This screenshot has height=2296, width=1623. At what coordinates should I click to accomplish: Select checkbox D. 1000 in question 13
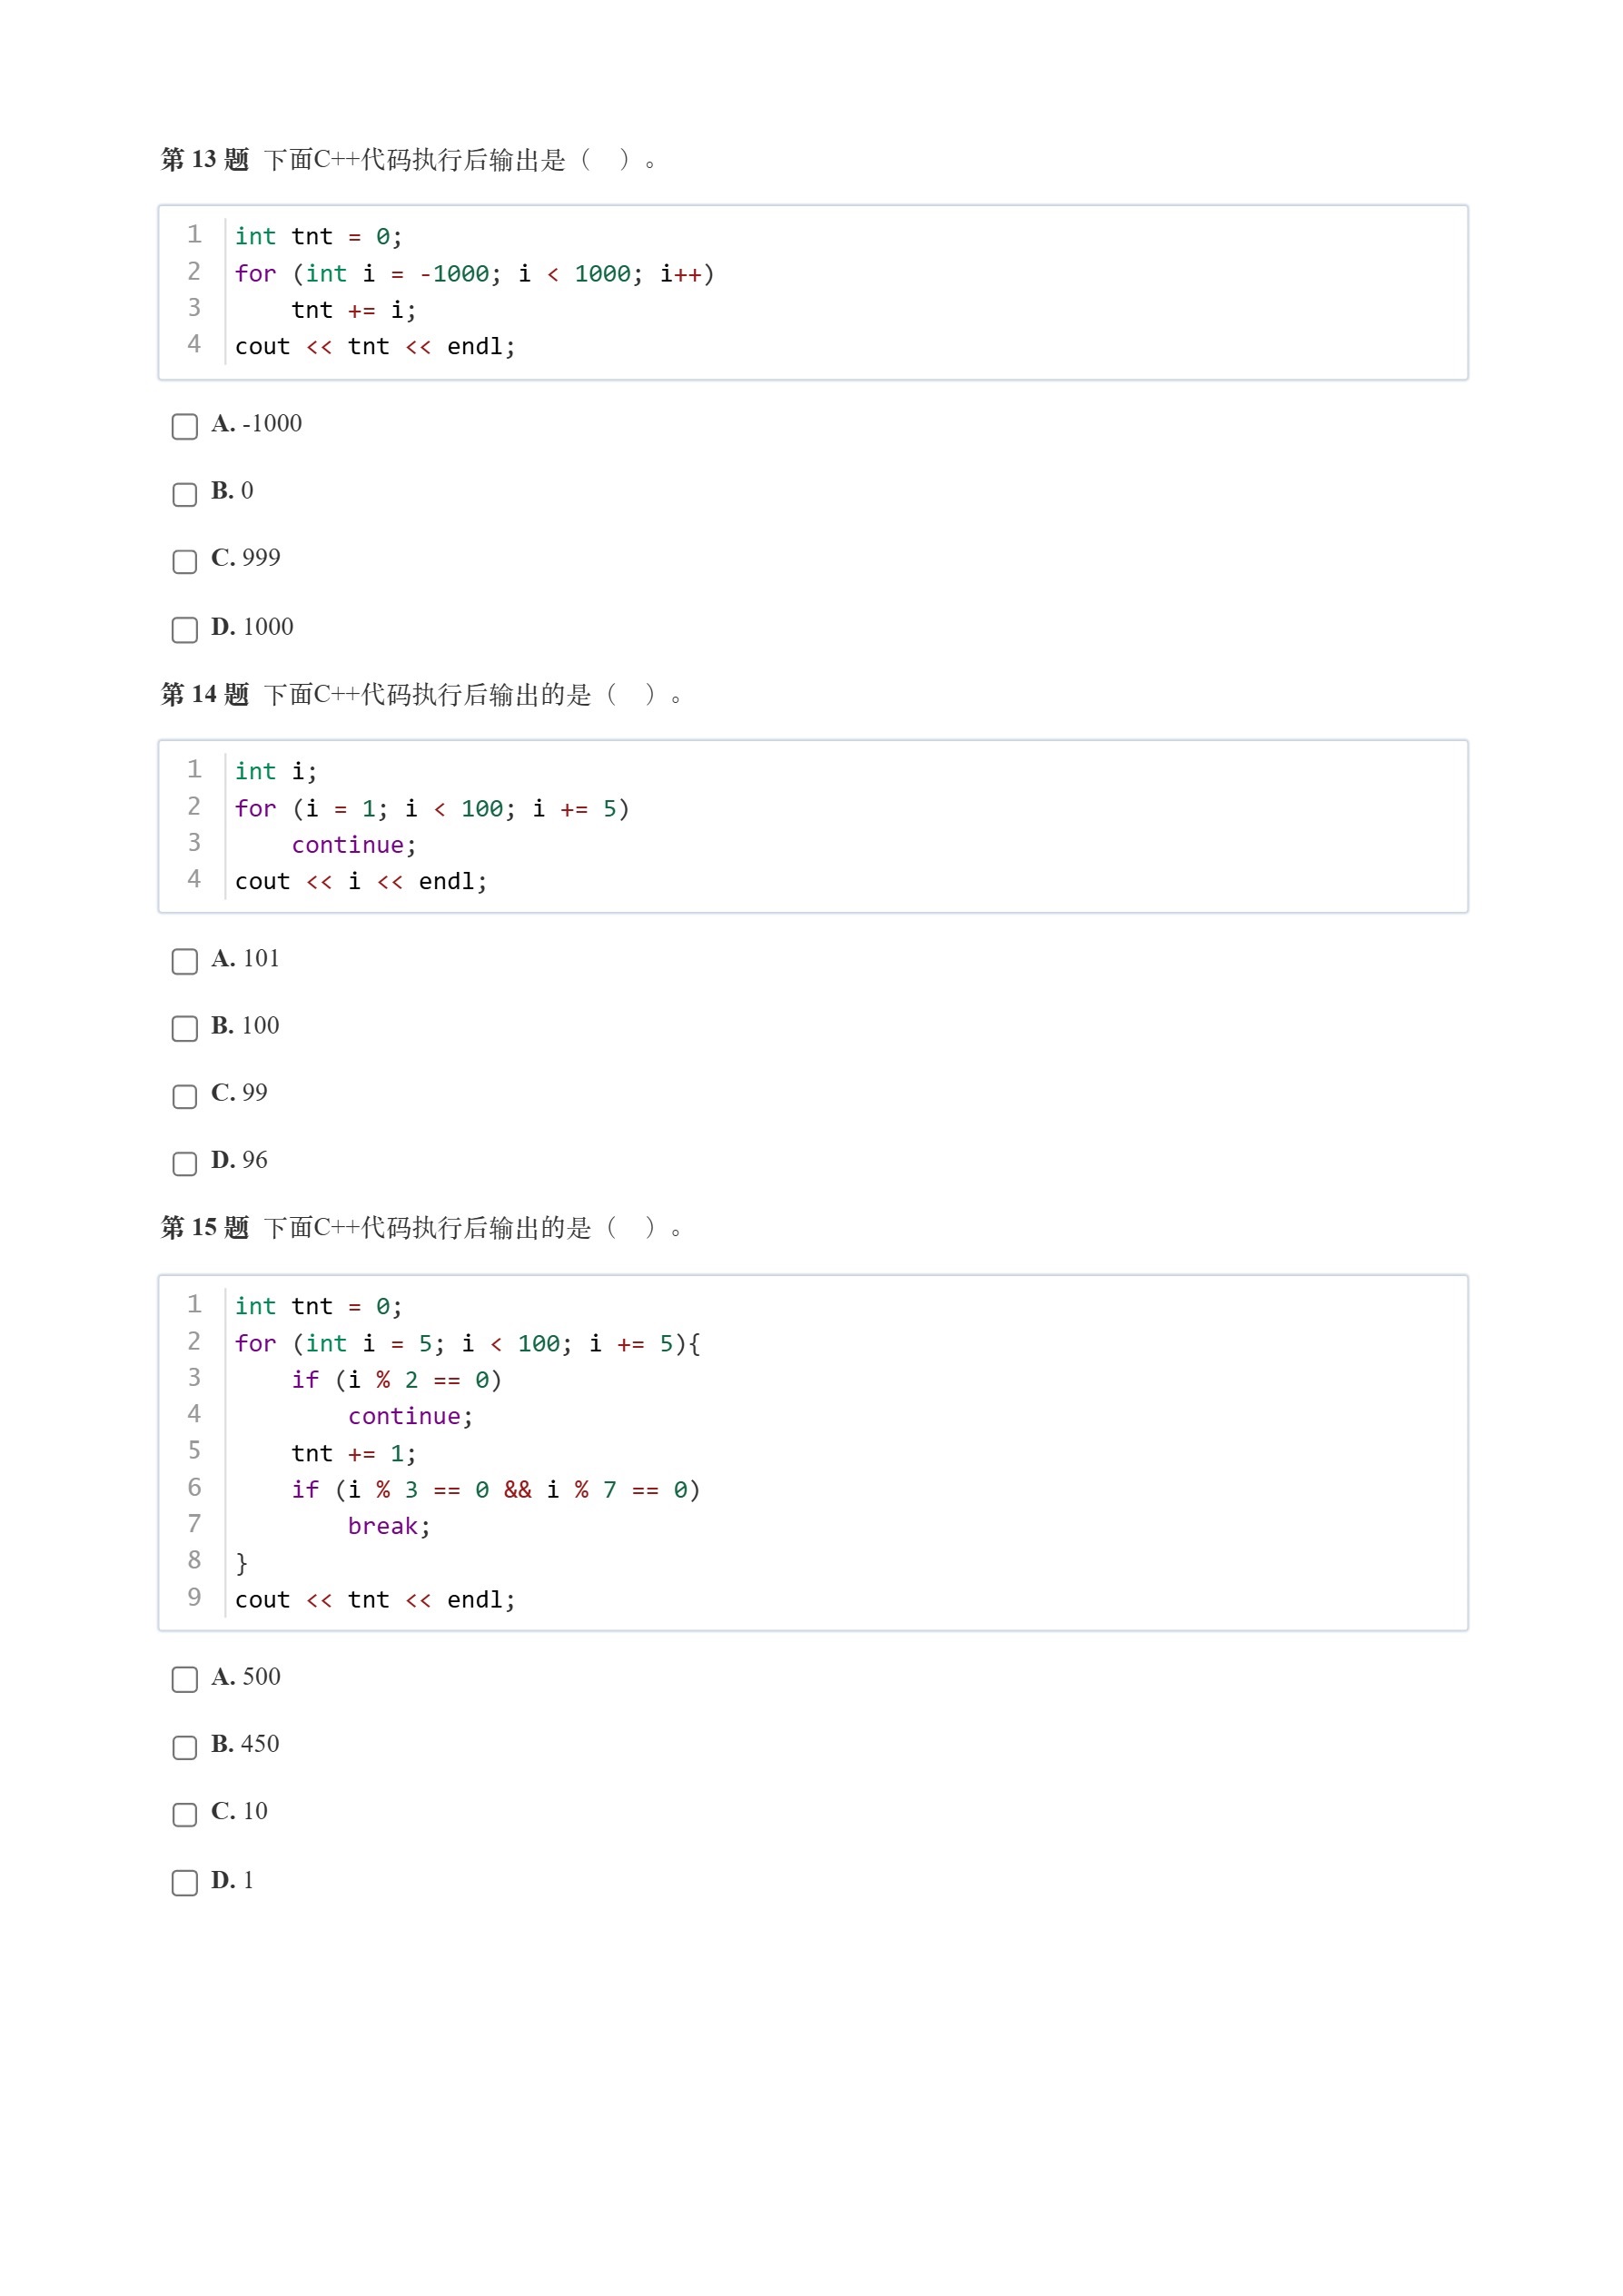coord(185,630)
